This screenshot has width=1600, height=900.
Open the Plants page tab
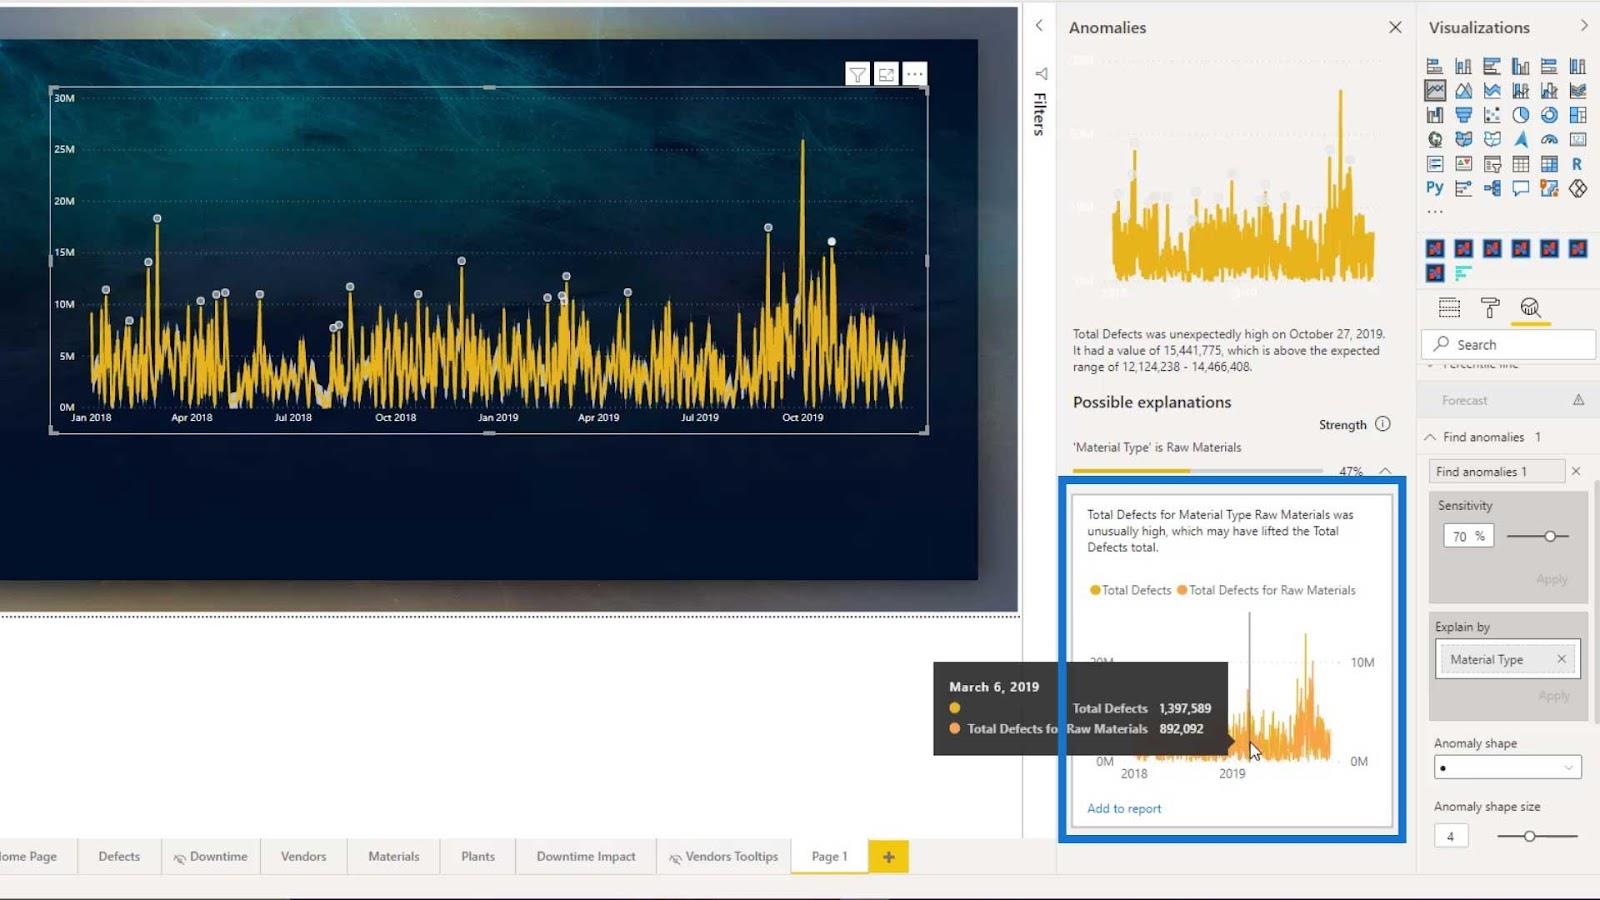[478, 856]
